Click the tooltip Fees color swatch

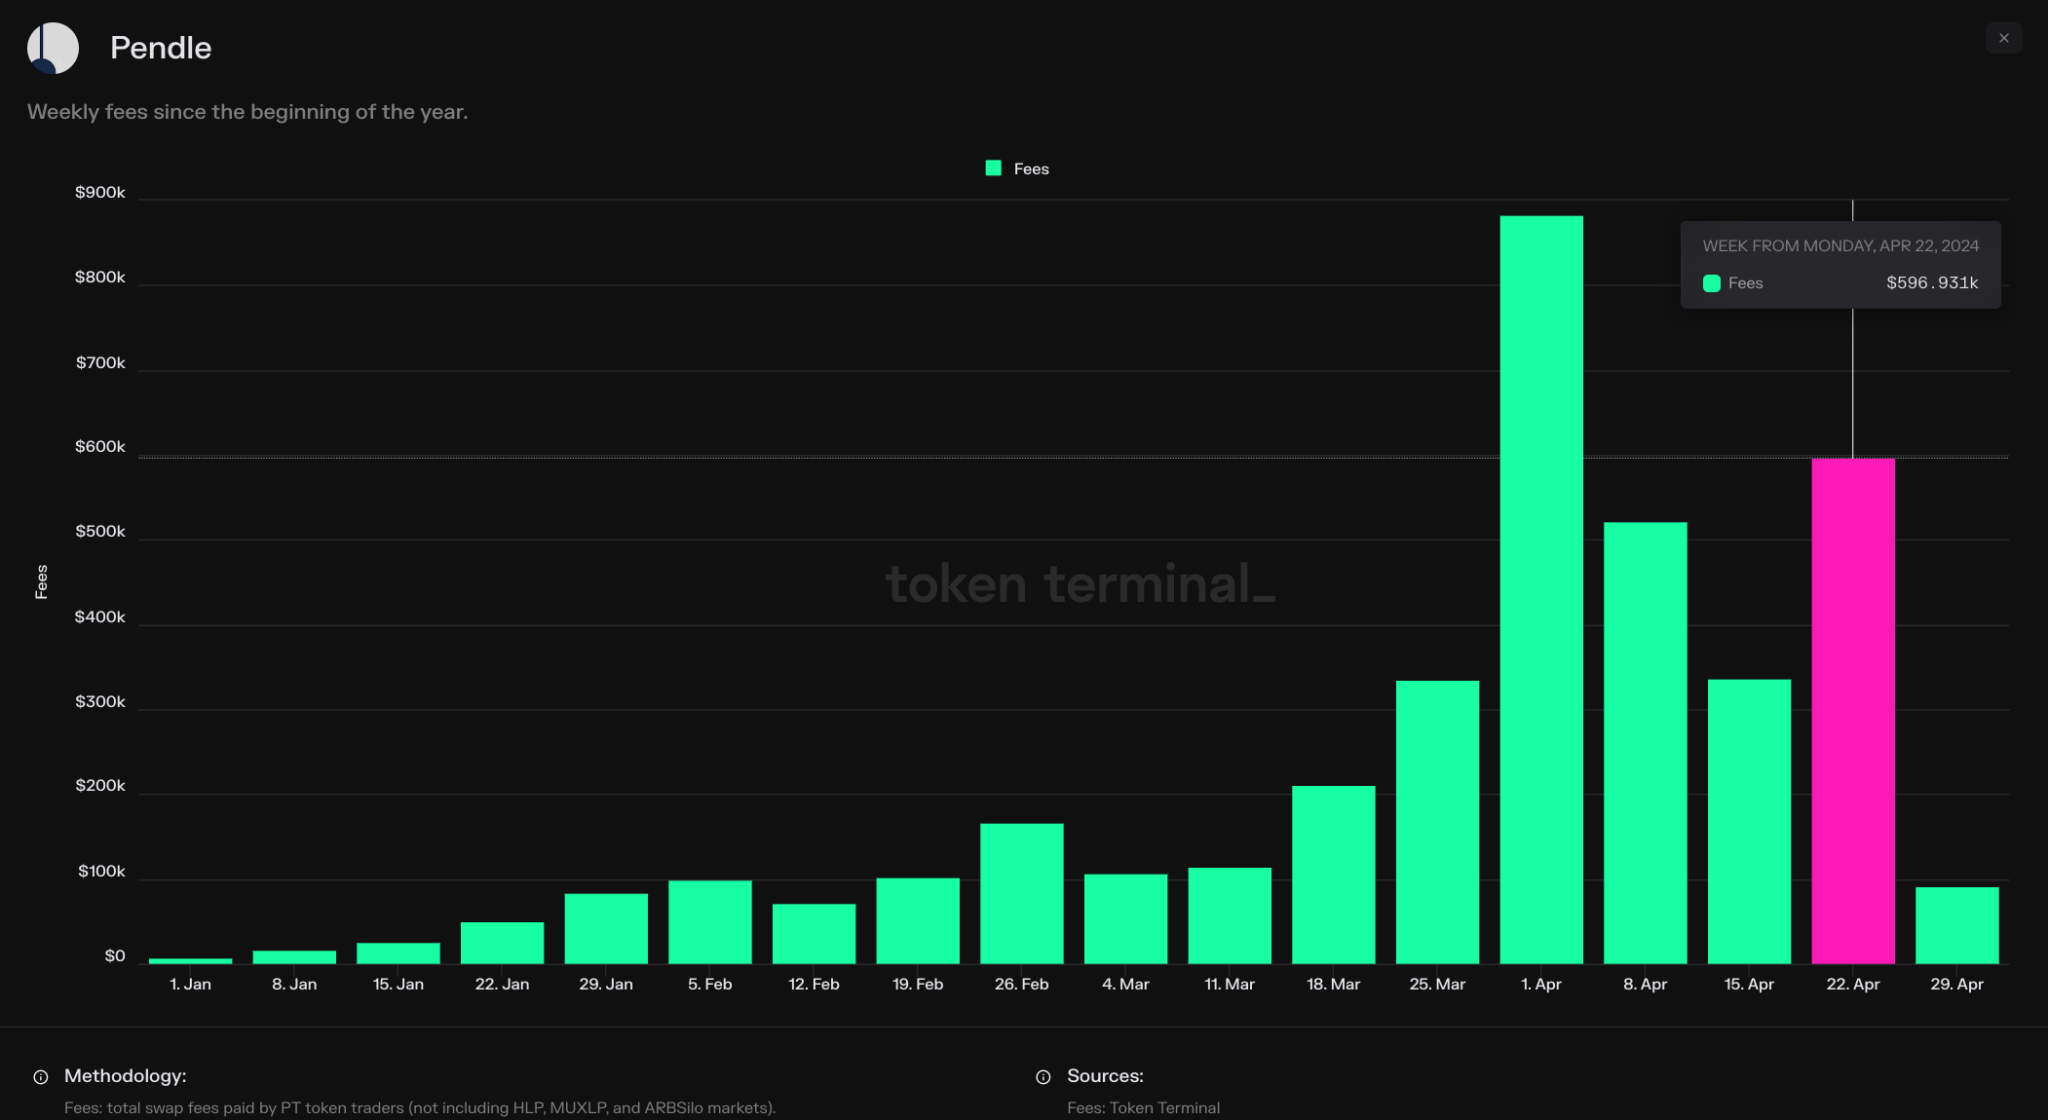click(x=1711, y=283)
